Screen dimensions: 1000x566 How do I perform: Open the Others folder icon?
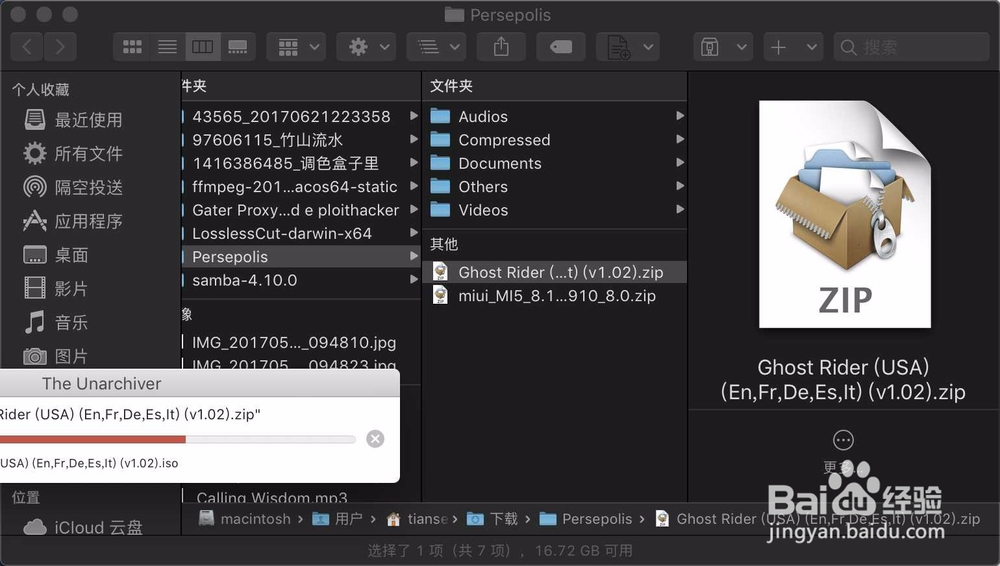440,187
